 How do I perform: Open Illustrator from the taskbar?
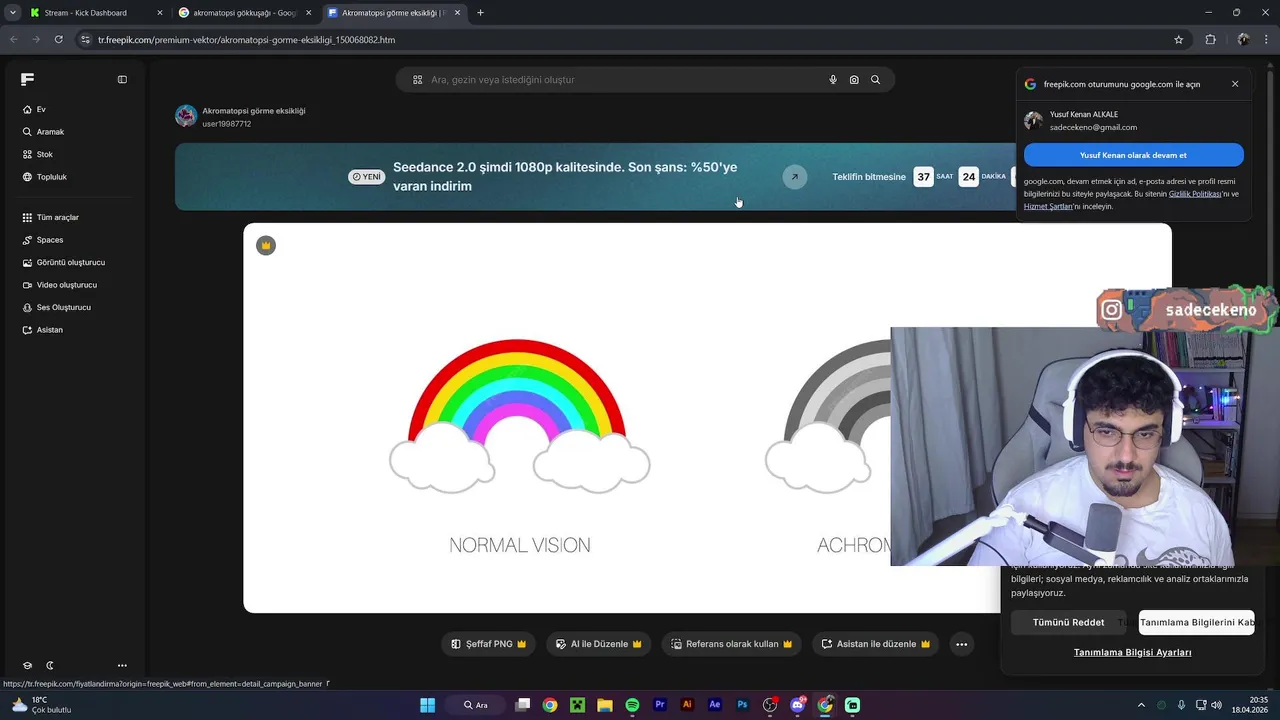[x=687, y=705]
